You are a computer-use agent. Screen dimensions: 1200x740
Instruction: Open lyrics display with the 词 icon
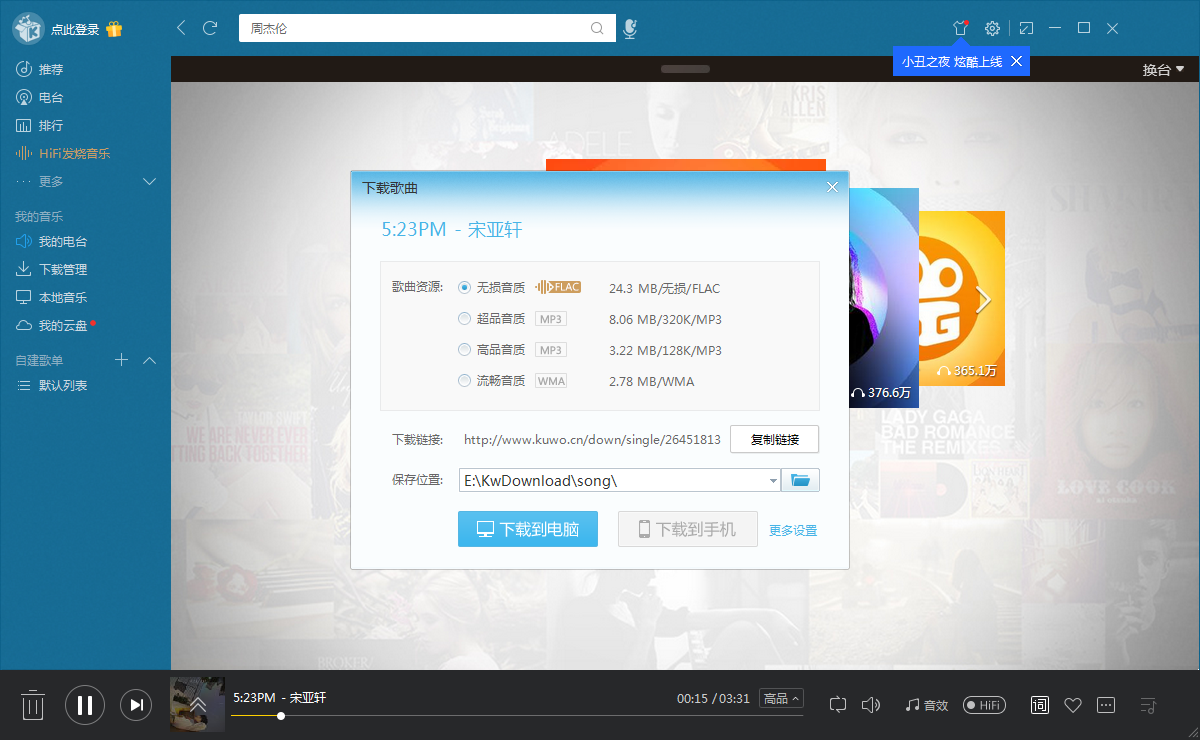(x=1040, y=705)
